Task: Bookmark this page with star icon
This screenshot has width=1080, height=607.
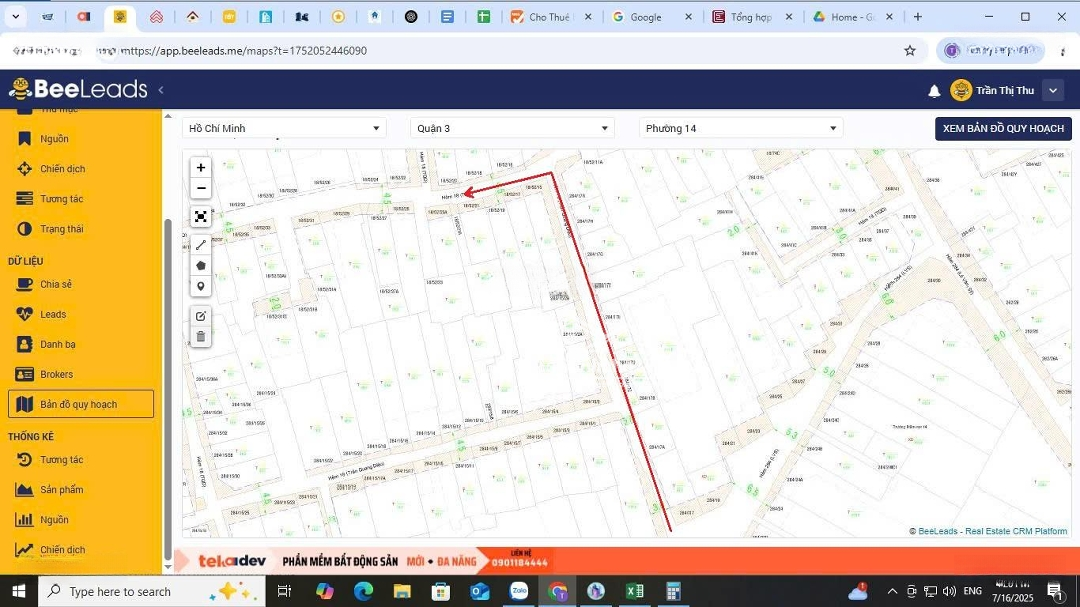Action: [910, 51]
